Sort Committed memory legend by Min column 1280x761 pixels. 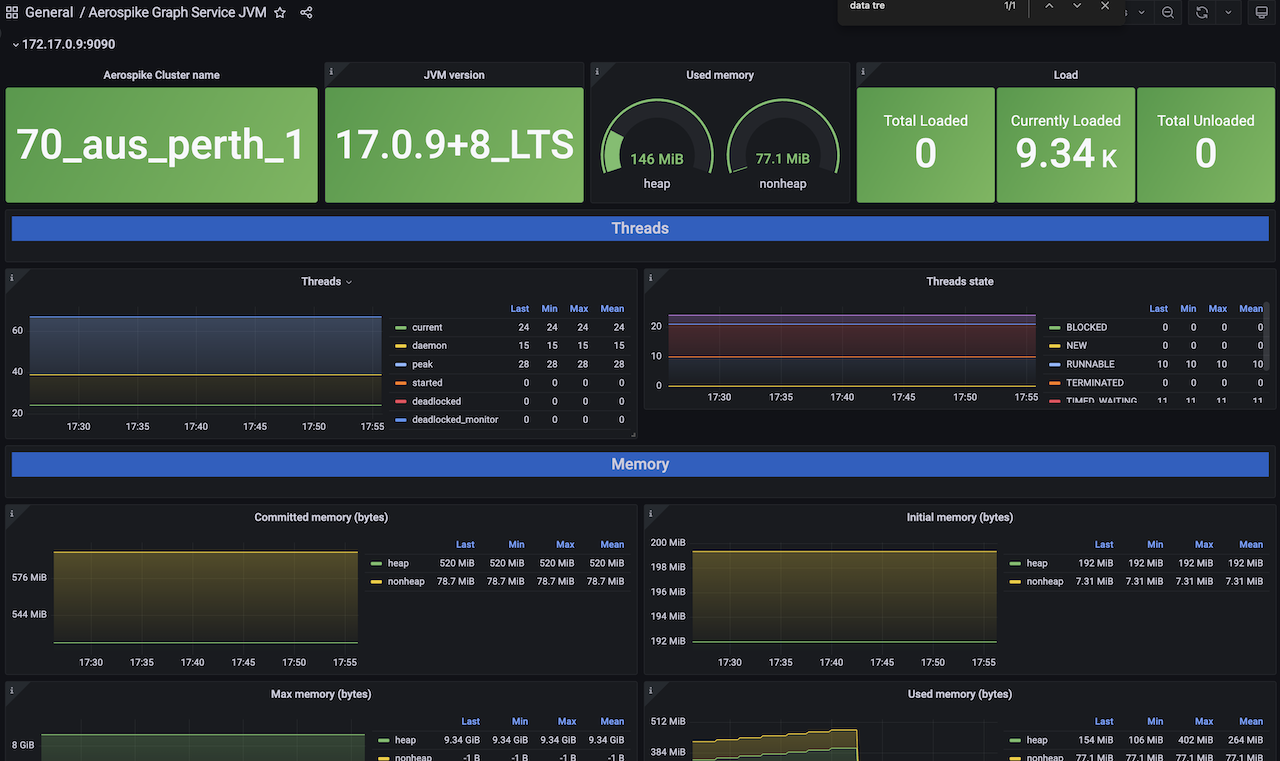pos(516,545)
